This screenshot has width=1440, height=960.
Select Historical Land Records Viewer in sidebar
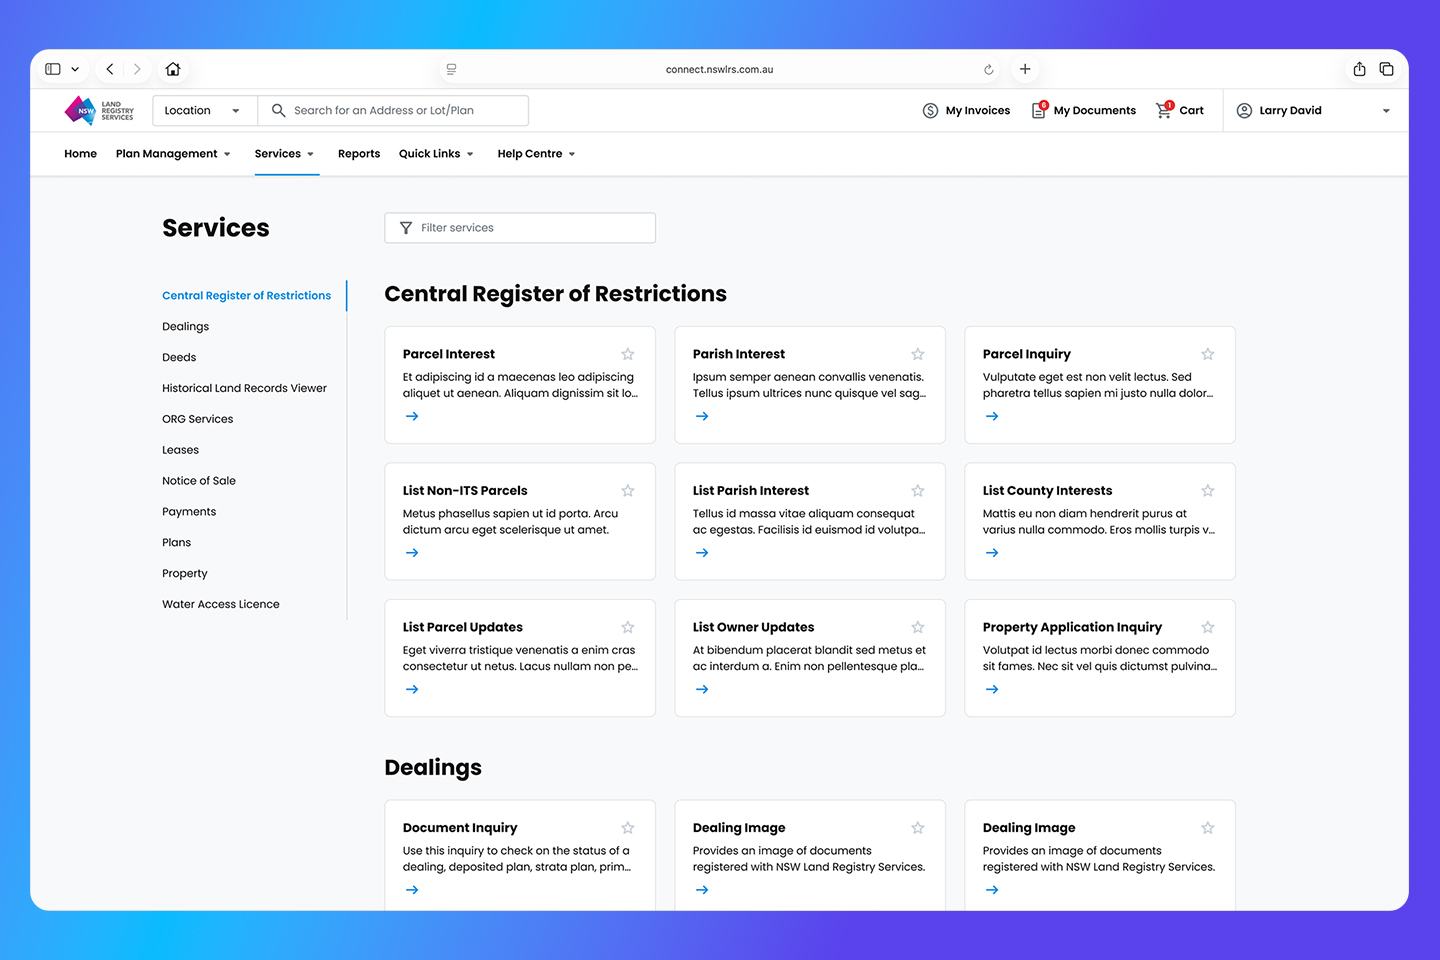[244, 388]
